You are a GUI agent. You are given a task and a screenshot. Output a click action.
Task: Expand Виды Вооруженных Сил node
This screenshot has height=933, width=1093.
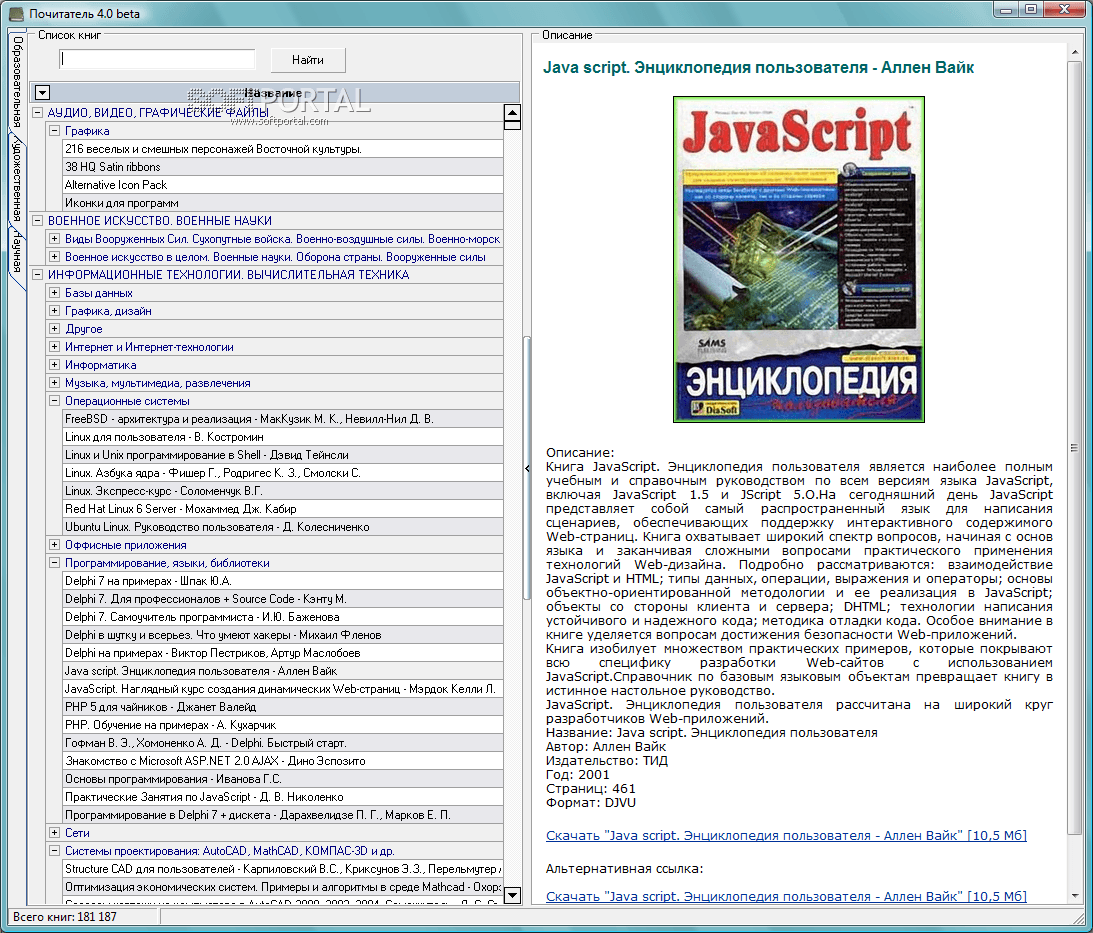54,238
